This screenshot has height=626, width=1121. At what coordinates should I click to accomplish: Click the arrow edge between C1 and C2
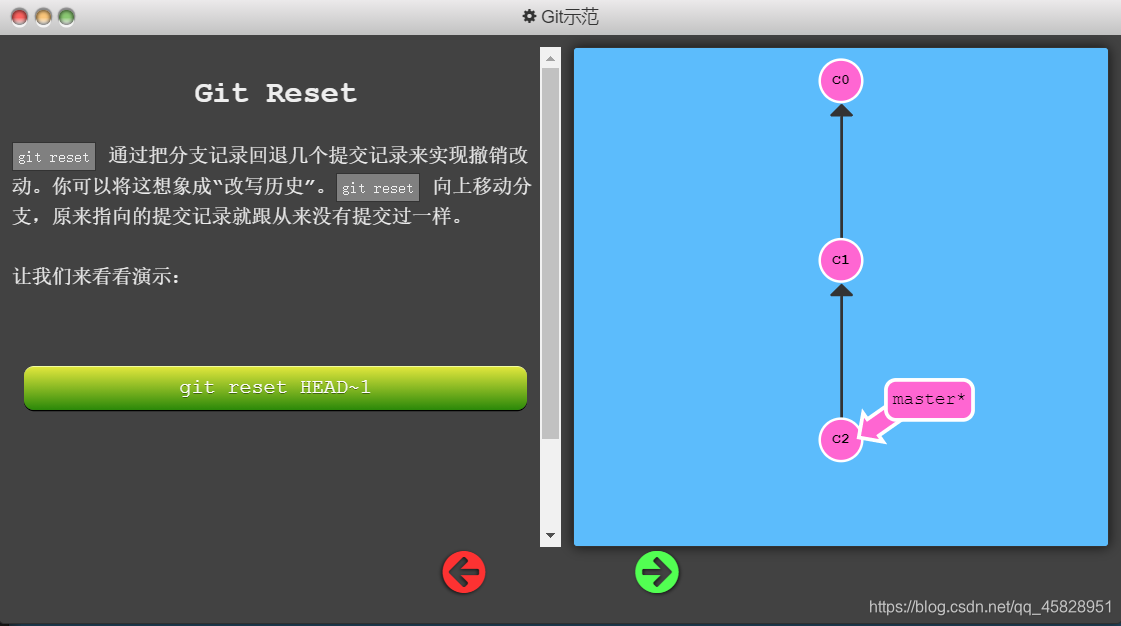[x=841, y=350]
